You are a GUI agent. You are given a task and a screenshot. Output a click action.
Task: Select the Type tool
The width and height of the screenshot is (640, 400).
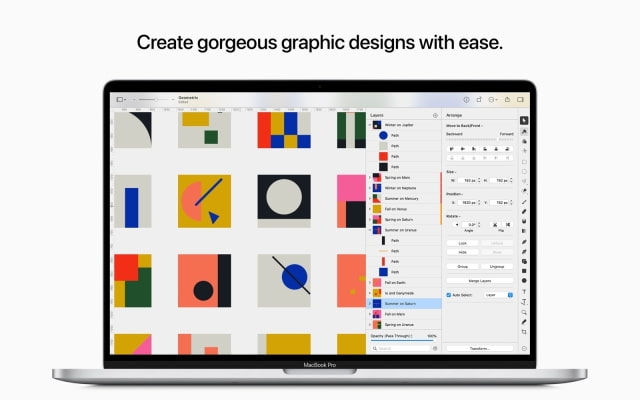(x=525, y=291)
